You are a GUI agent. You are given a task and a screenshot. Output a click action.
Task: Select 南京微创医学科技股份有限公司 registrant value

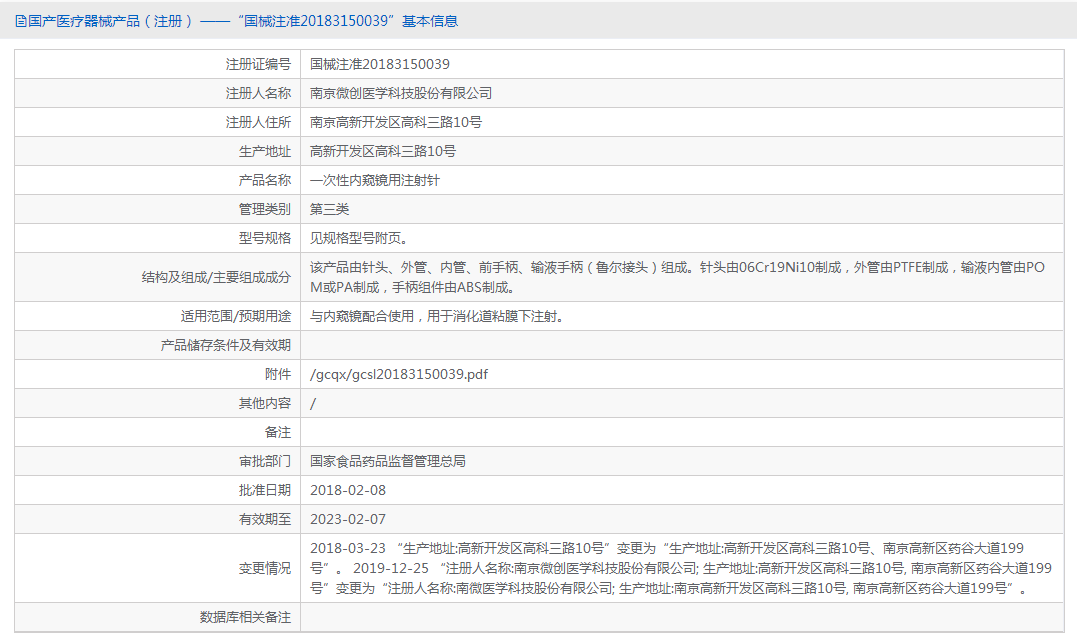401,93
